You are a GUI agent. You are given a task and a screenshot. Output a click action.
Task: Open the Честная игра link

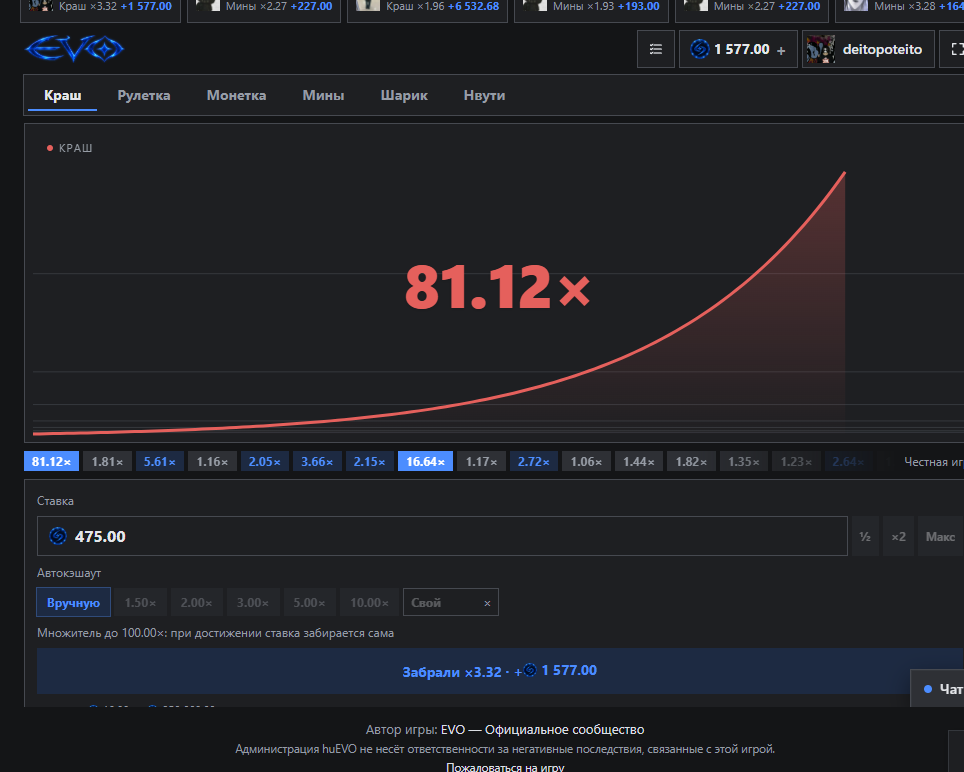tap(934, 462)
